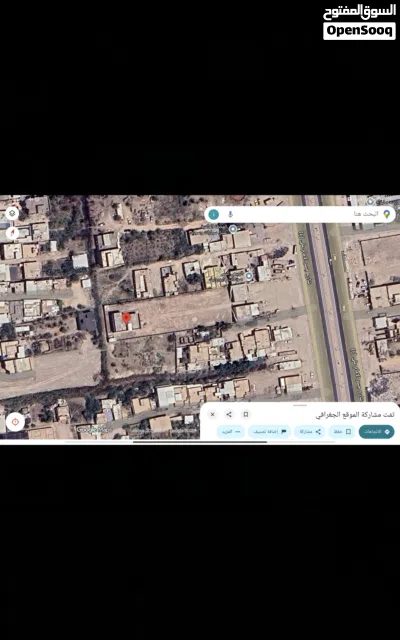Viewport: 400px width, 640px height.
Task: Center map on my location
Action: [x=16, y=422]
